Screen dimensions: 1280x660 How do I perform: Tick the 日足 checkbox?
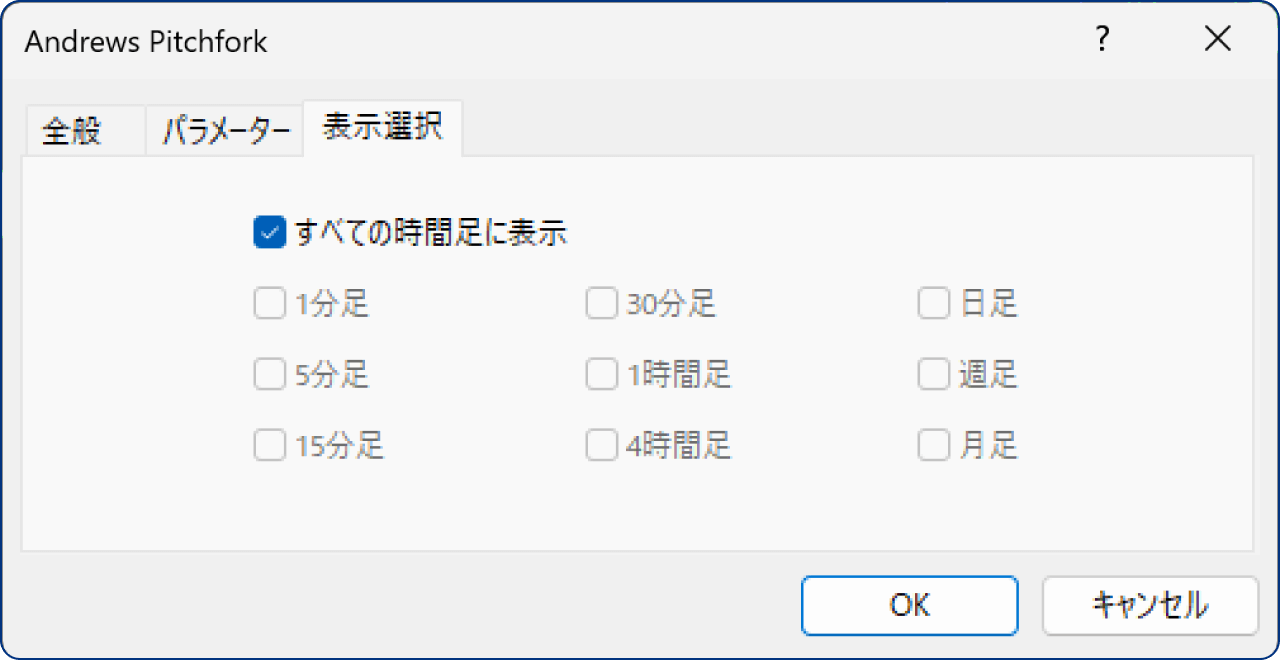click(933, 304)
